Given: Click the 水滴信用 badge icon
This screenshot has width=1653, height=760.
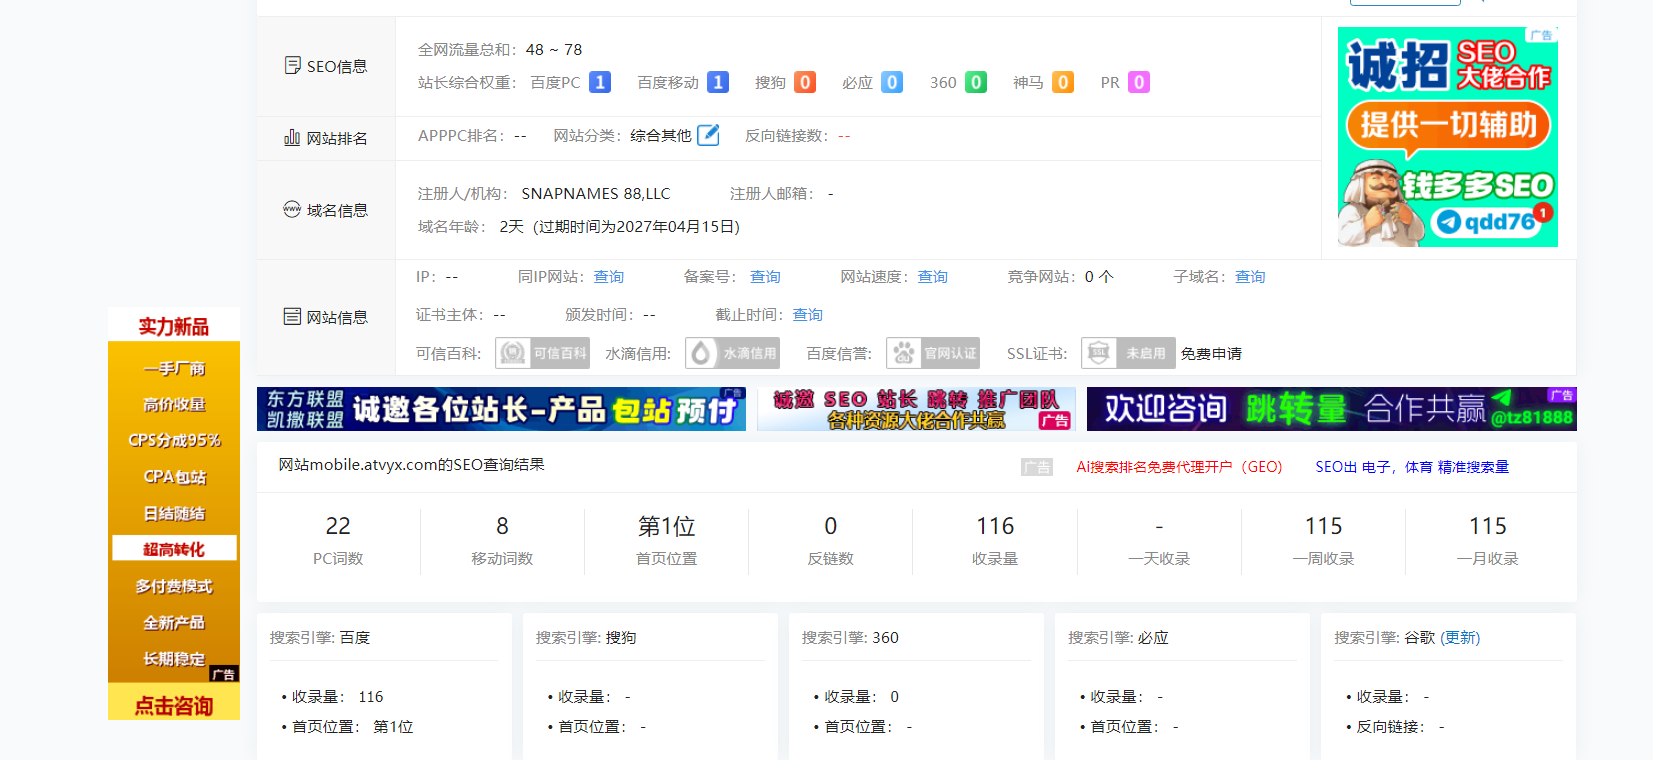Looking at the screenshot, I should 732,353.
